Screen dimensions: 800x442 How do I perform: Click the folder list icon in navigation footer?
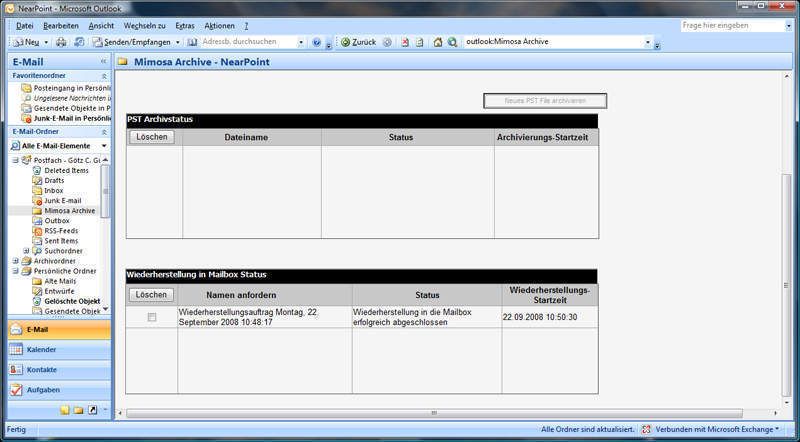point(79,410)
